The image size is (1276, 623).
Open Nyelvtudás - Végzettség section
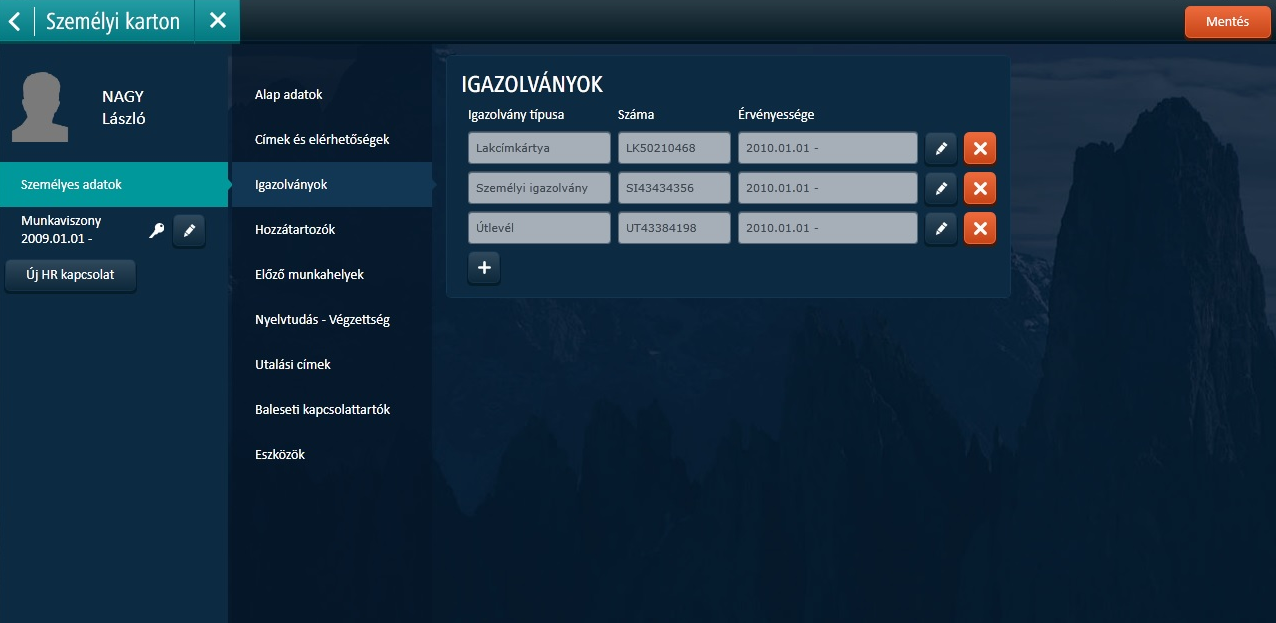pos(322,320)
